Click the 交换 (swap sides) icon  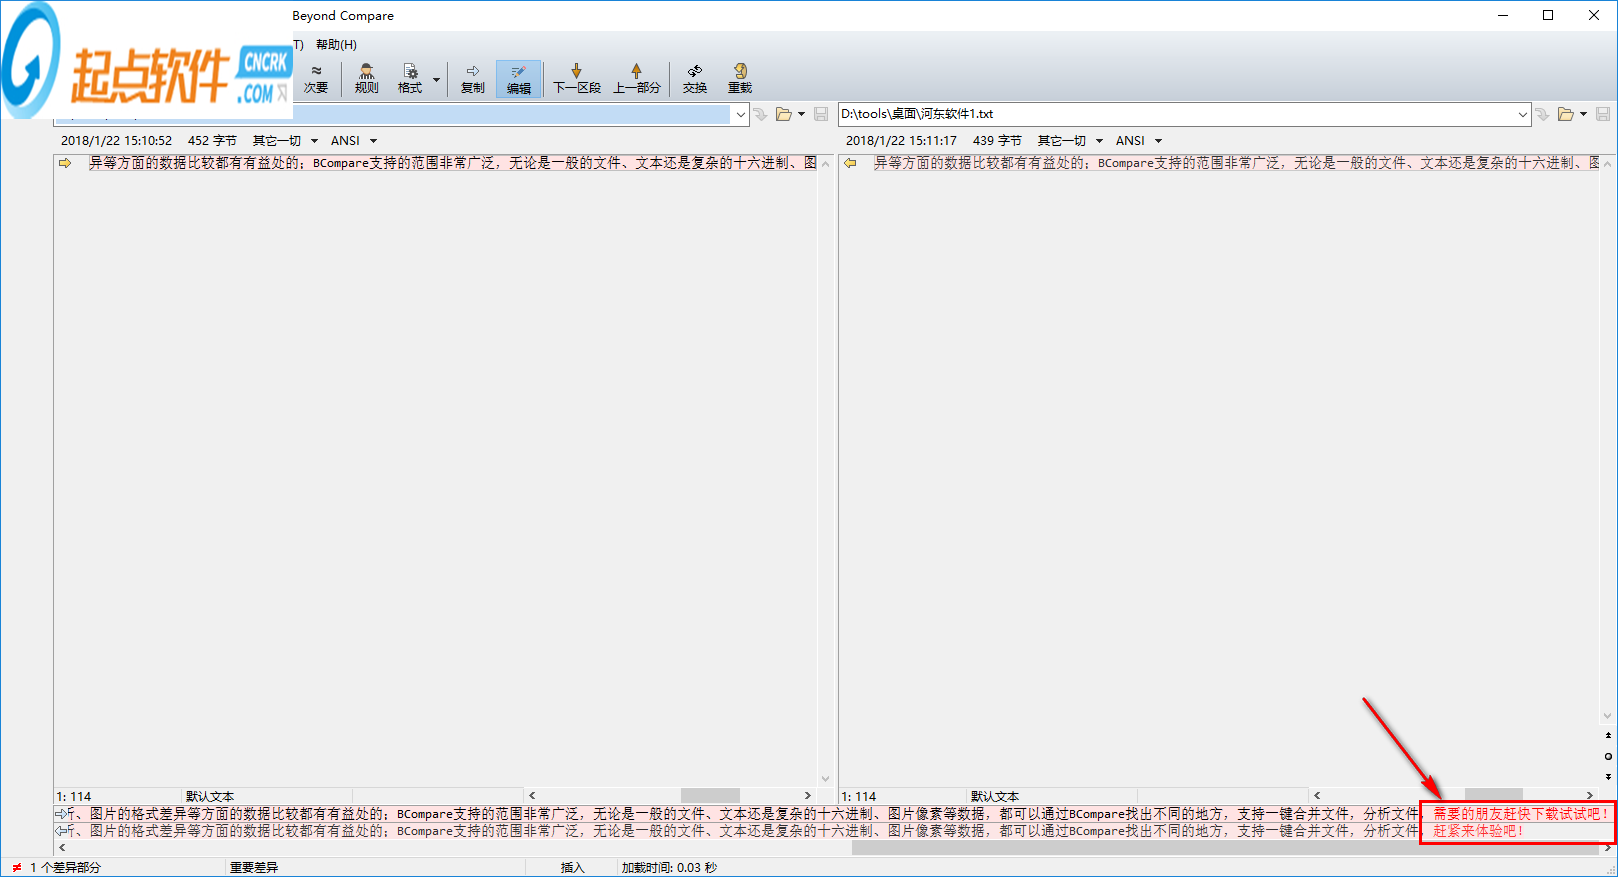coord(695,79)
